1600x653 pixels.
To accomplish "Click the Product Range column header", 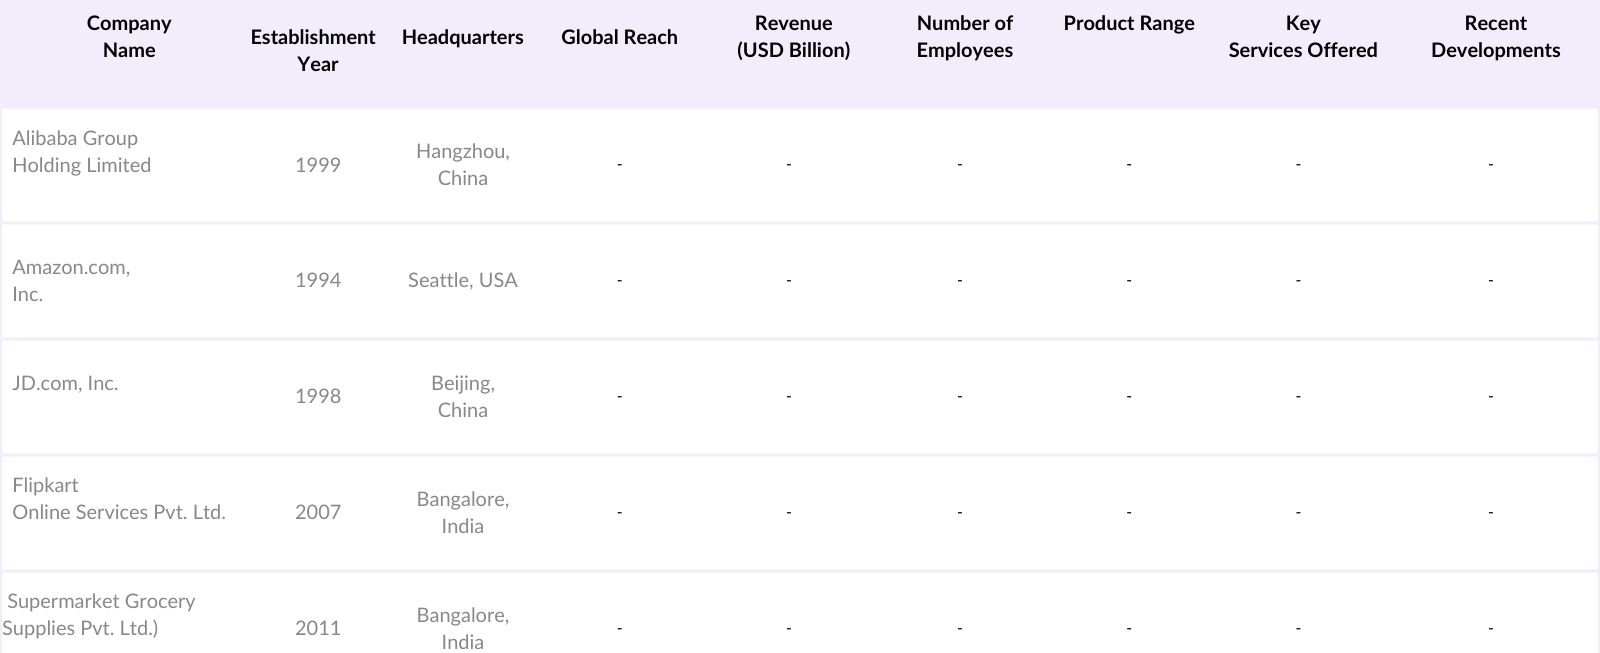I will 1129,24.
